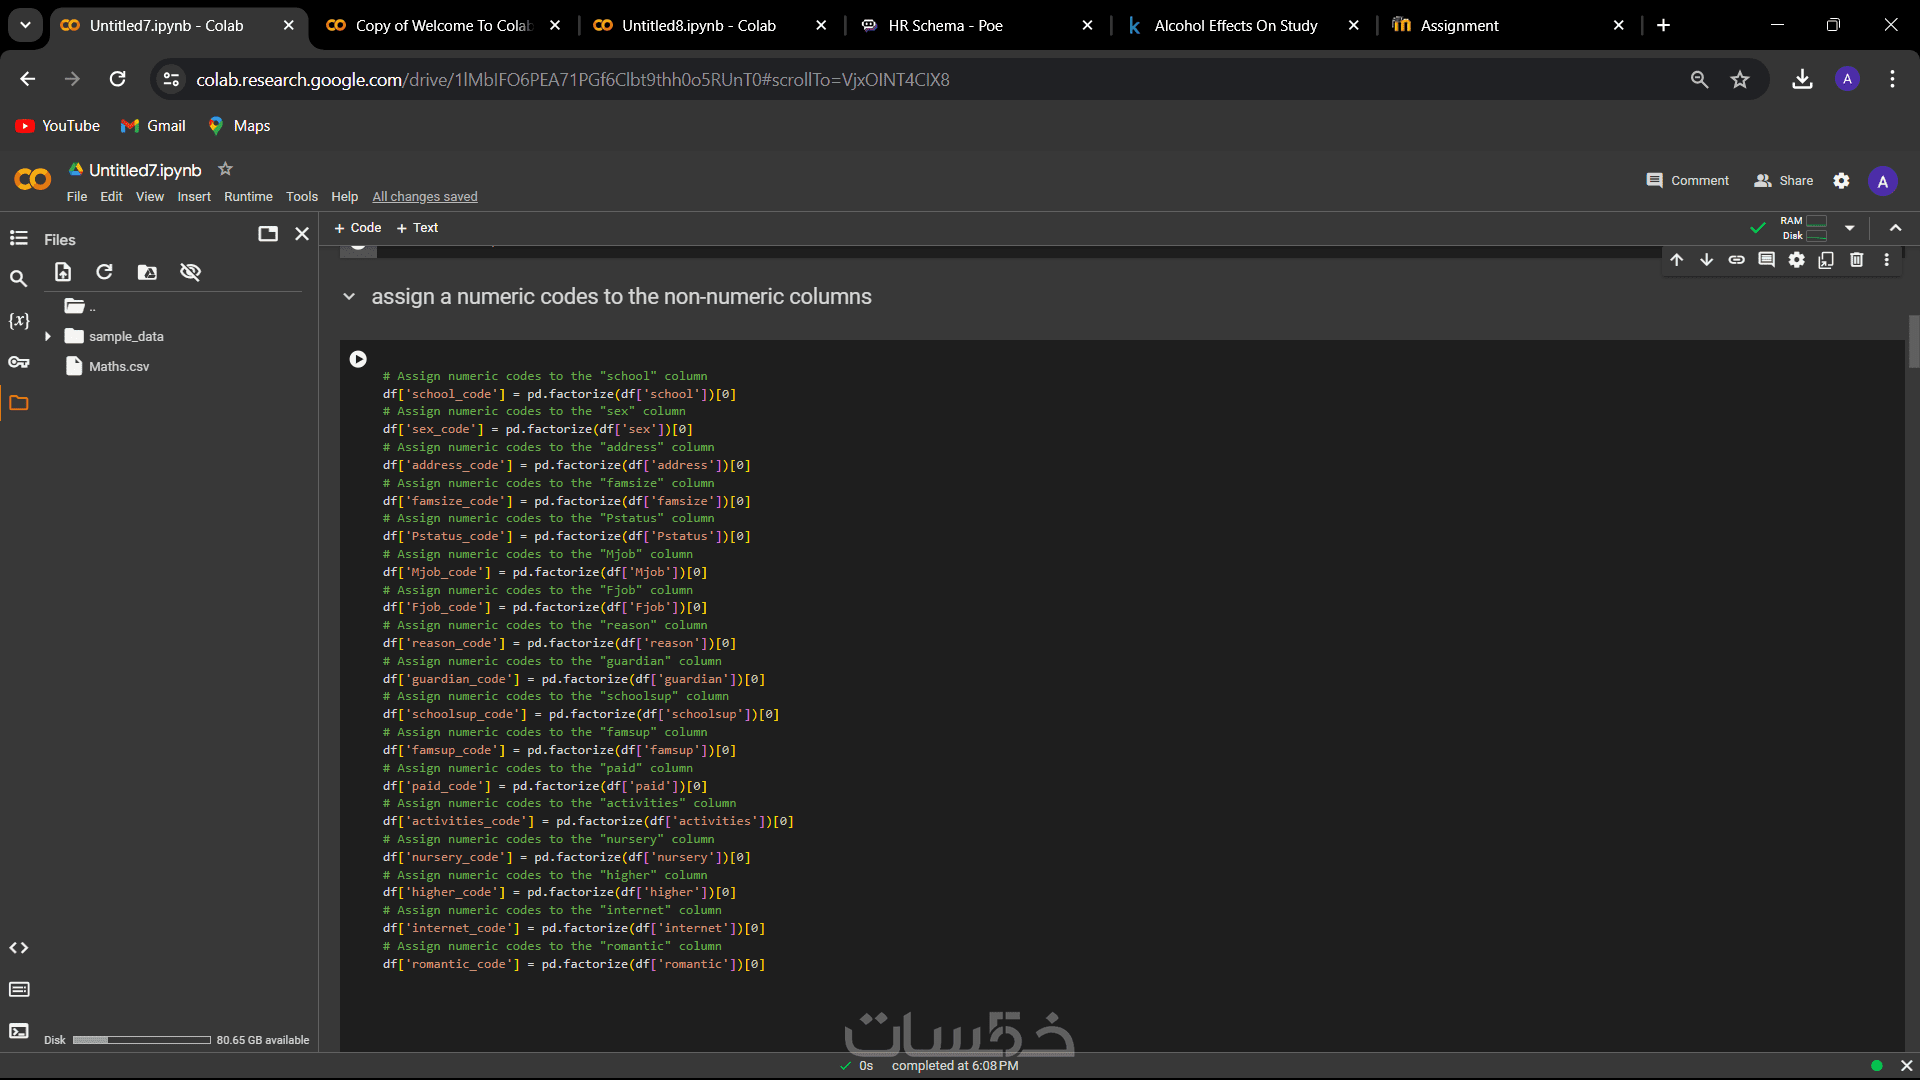Star the Untitled7.ipynb notebook
1920x1080 pixels.
pyautogui.click(x=225, y=169)
